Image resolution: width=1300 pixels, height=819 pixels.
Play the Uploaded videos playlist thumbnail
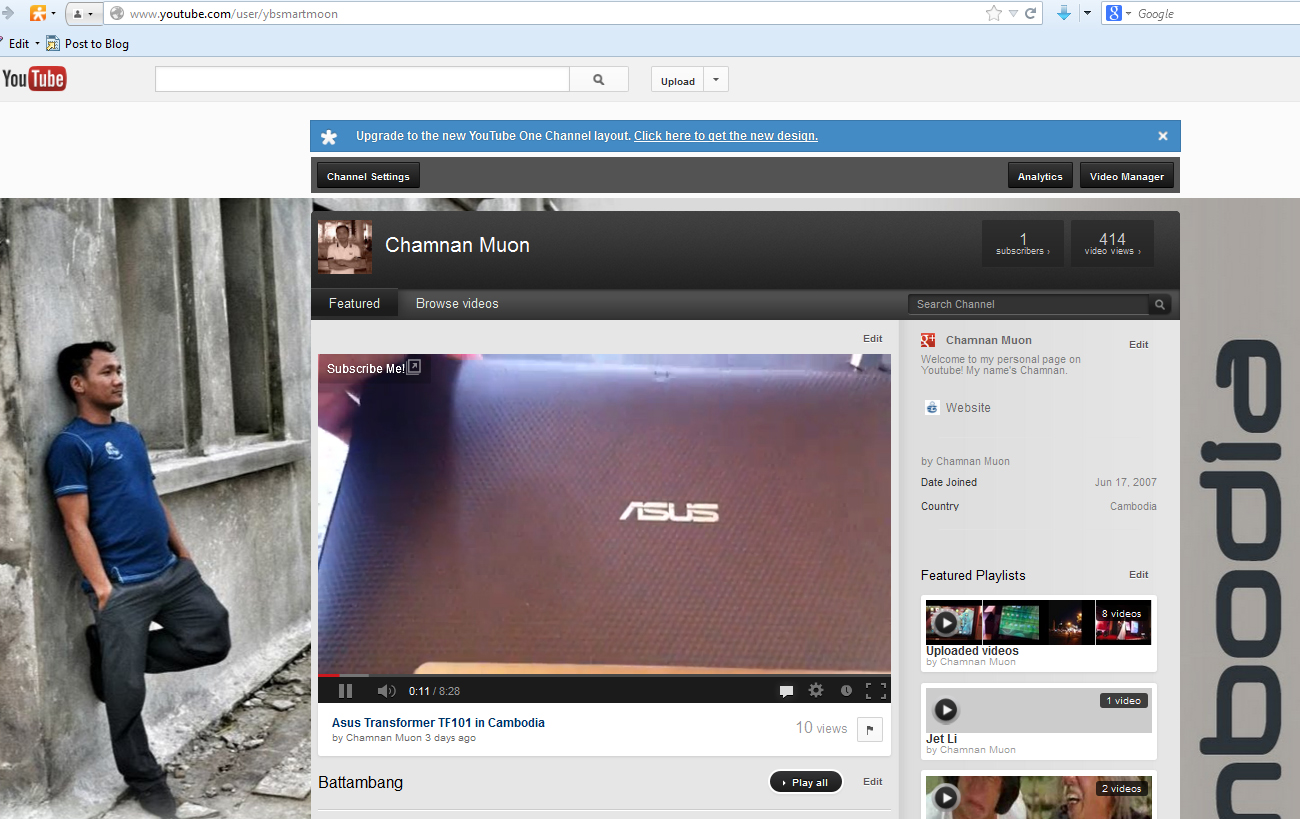[1038, 622]
